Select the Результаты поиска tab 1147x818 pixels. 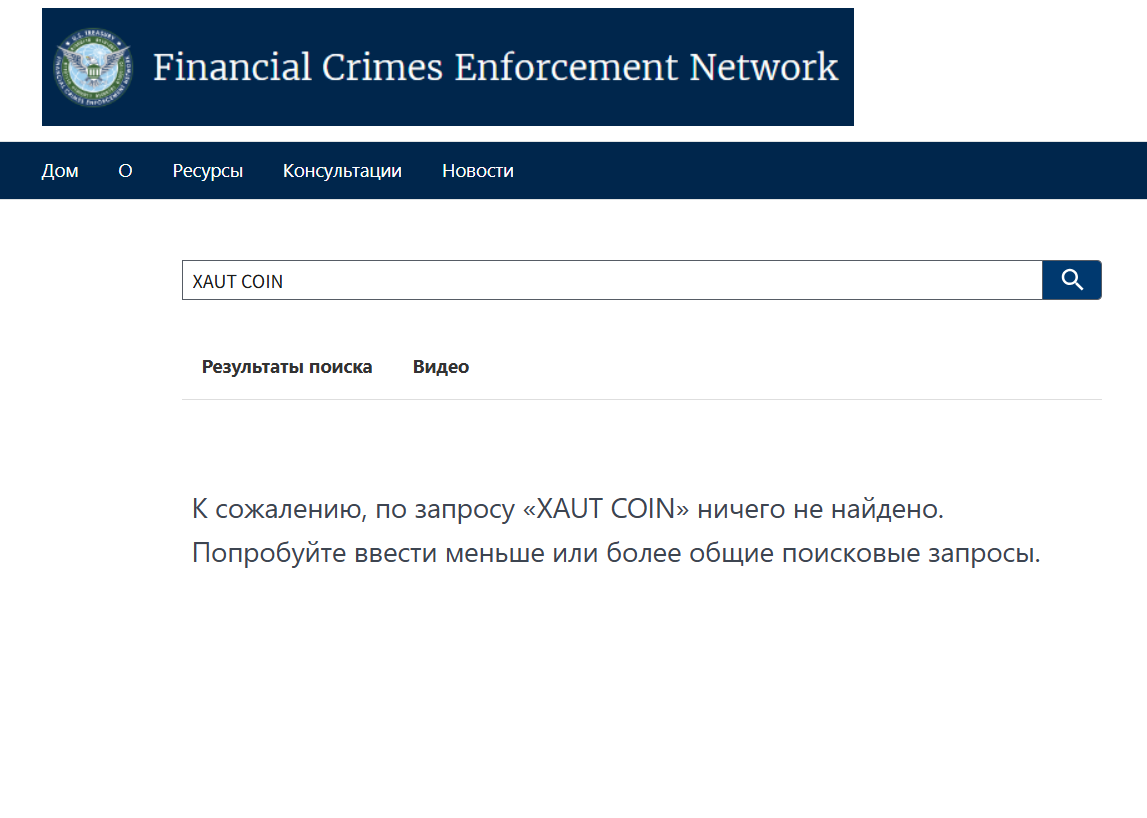pyautogui.click(x=288, y=366)
